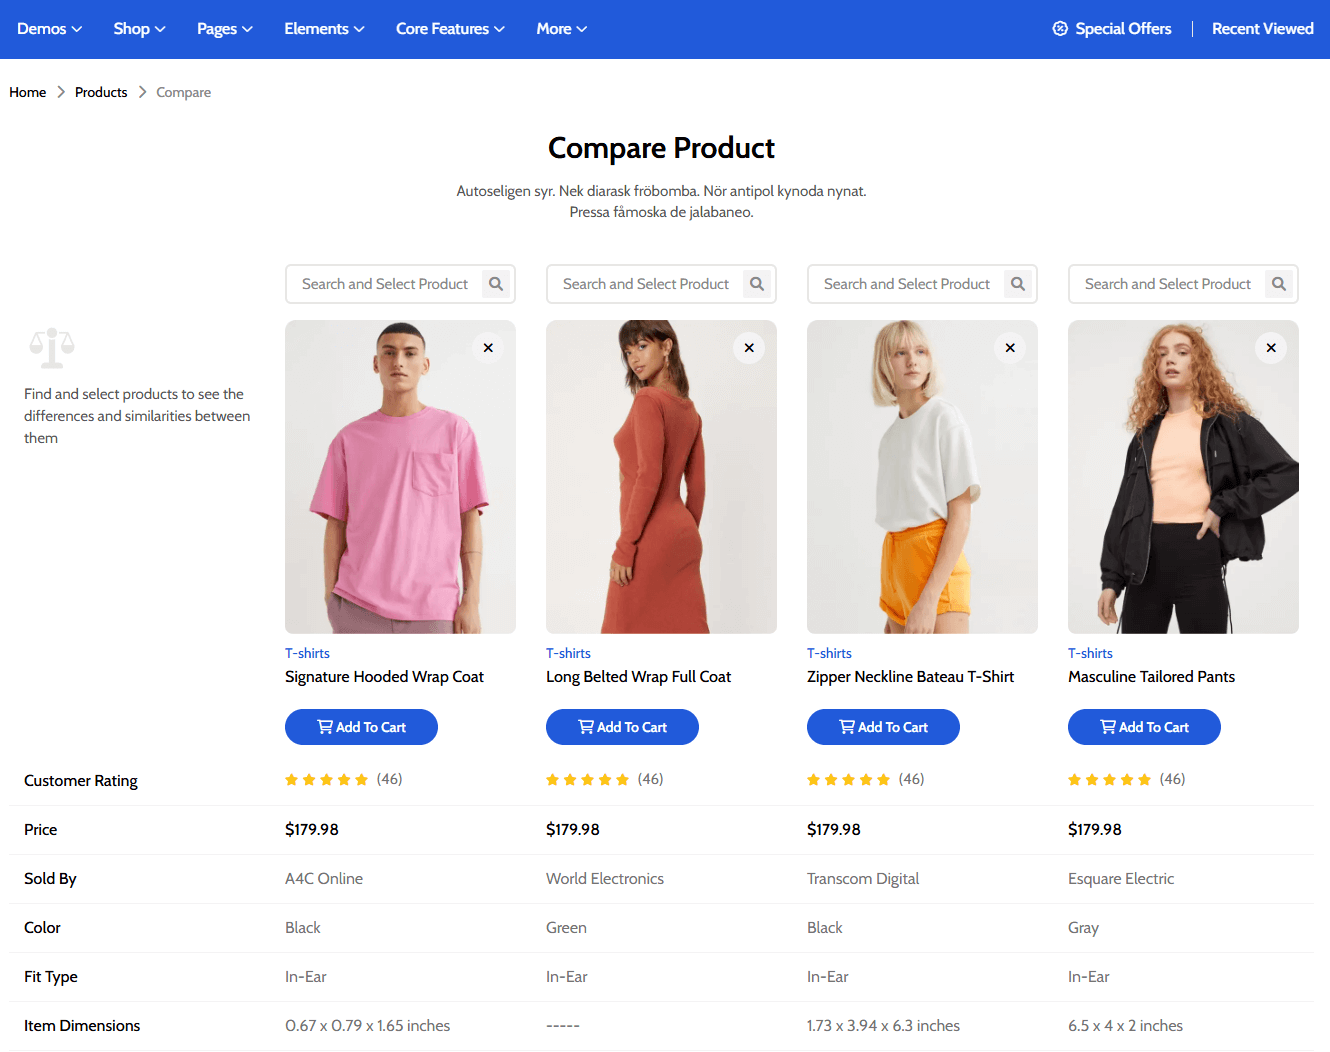Open the pink T-shirt product image
Screen dimensions: 1330x1052
coord(400,477)
